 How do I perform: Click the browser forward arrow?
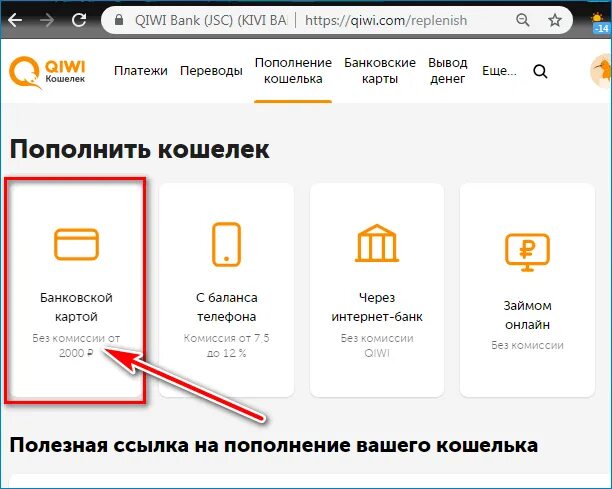(x=47, y=20)
